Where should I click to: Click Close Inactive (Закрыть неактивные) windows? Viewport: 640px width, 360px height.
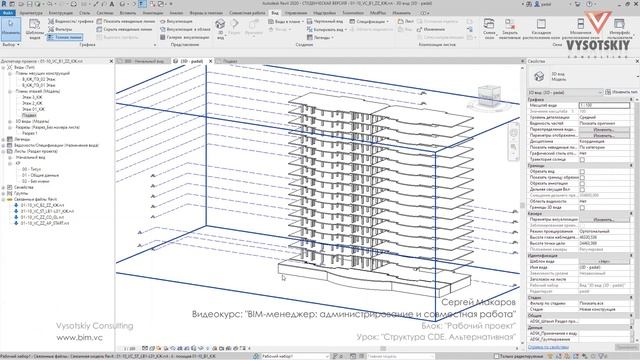(x=509, y=29)
